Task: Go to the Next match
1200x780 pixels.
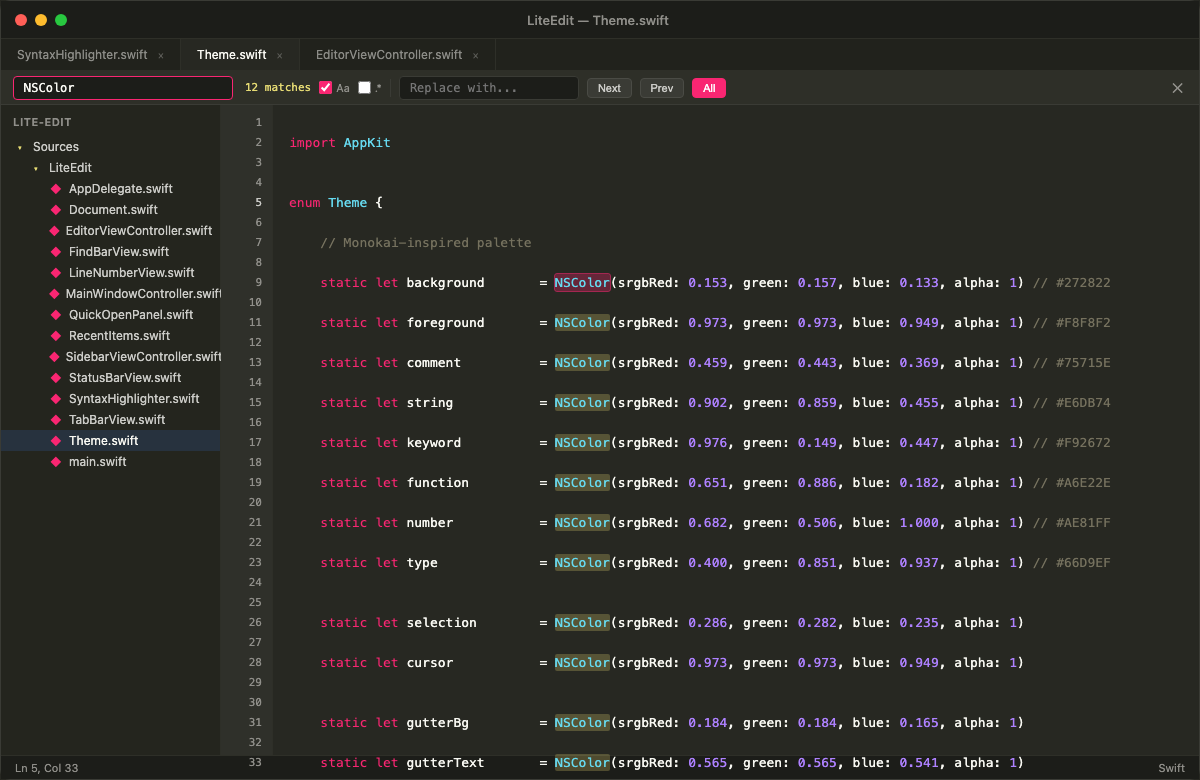Action: tap(609, 88)
